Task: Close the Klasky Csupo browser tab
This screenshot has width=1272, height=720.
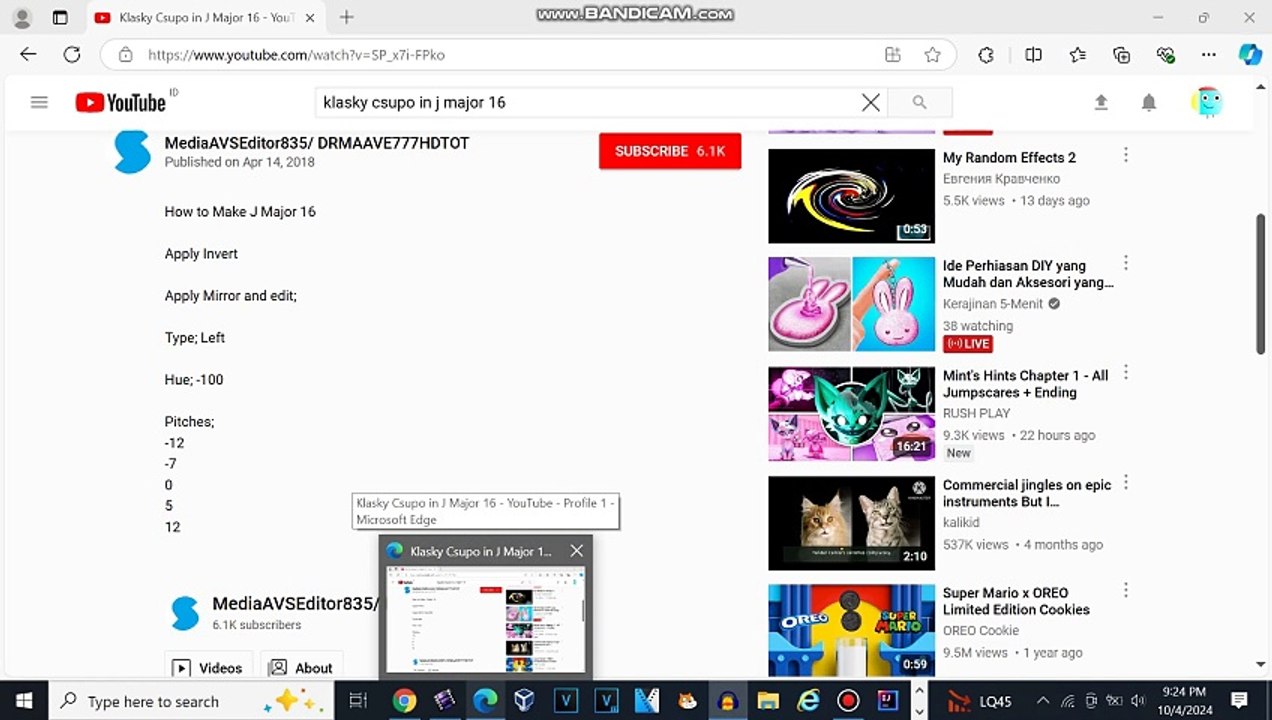Action: (x=310, y=17)
